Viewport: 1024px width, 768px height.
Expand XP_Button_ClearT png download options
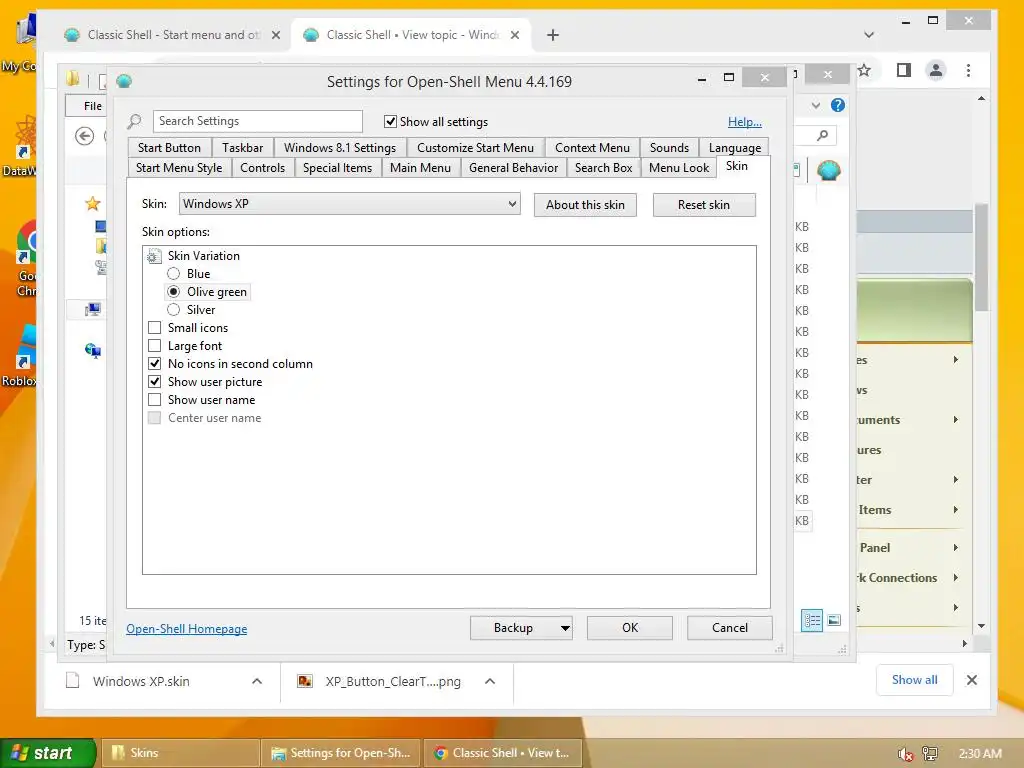pos(490,681)
